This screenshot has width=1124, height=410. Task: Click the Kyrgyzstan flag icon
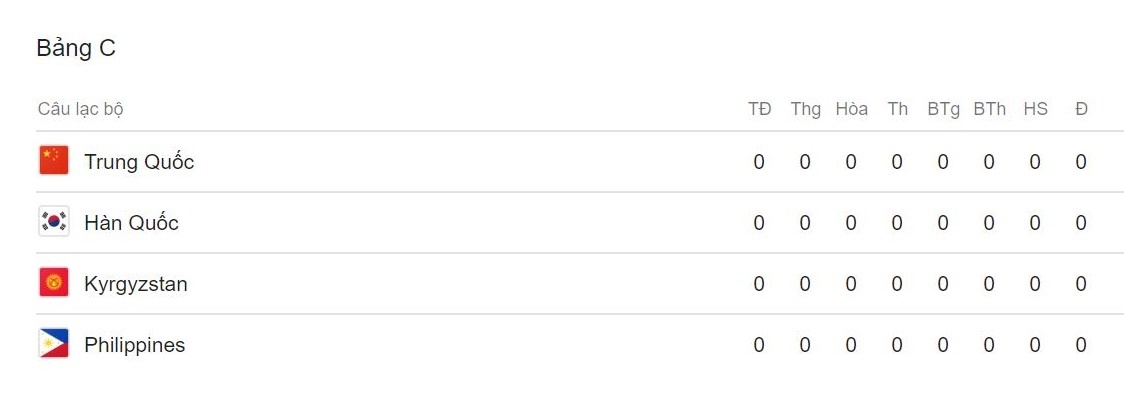(53, 283)
